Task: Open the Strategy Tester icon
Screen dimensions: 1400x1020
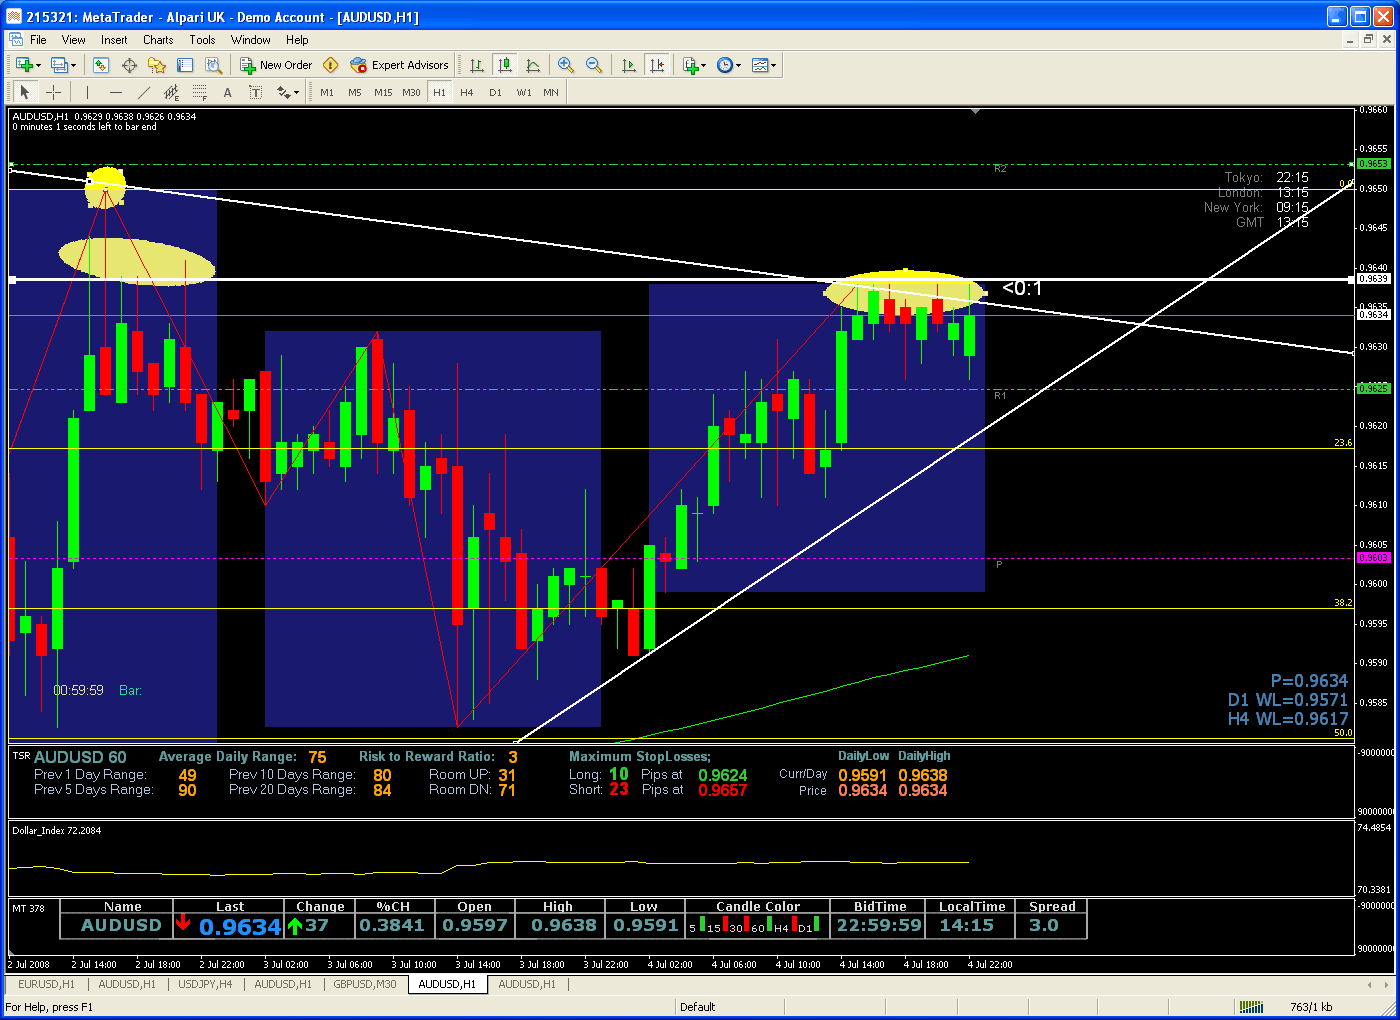Action: [213, 65]
